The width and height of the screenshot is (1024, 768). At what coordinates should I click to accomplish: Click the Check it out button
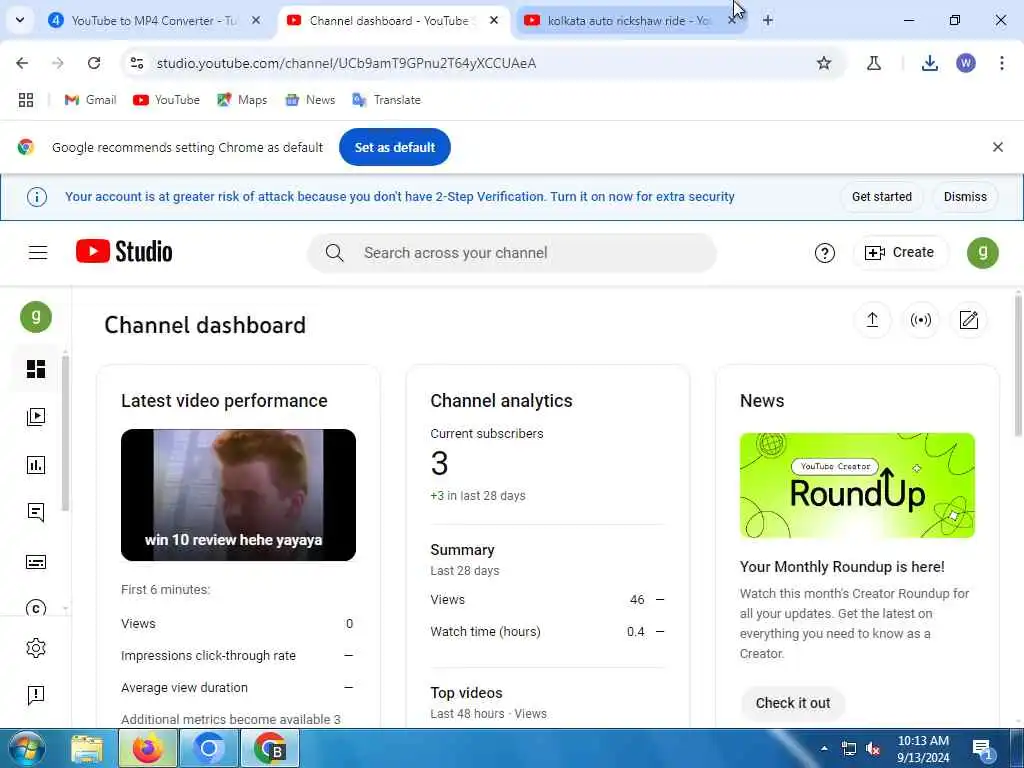point(793,703)
